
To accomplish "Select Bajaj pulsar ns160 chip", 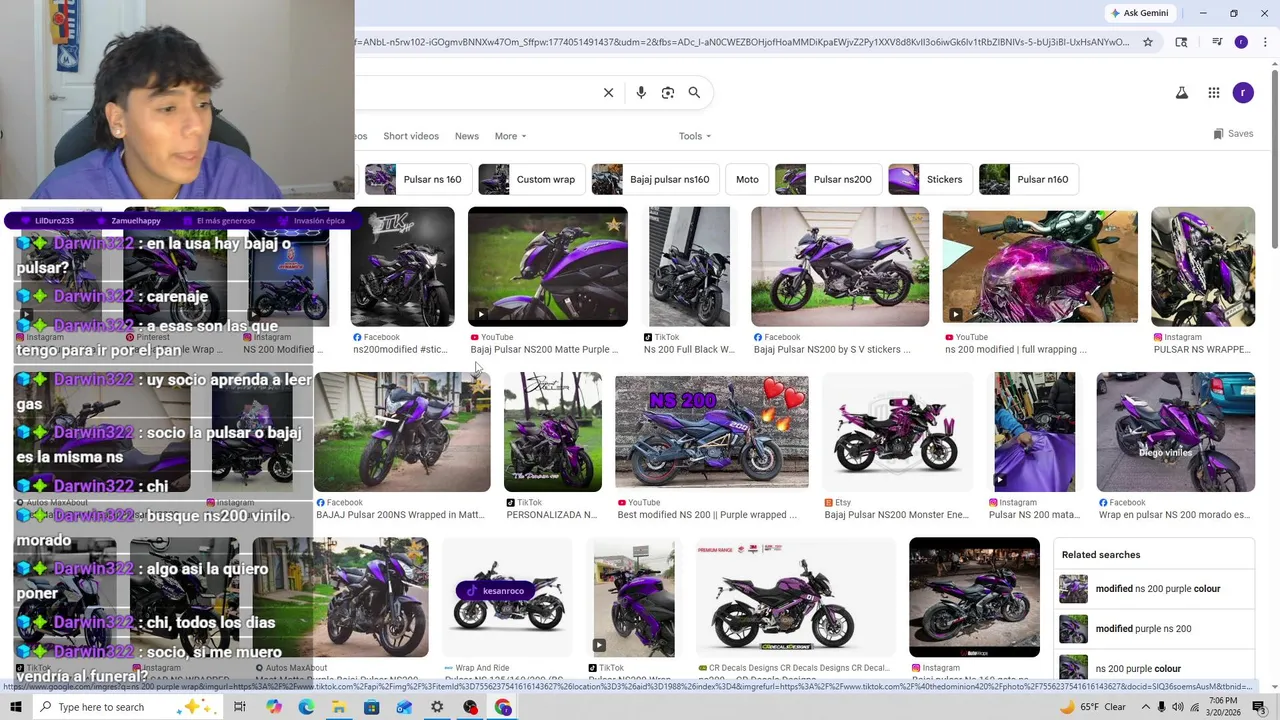I will 654,180.
